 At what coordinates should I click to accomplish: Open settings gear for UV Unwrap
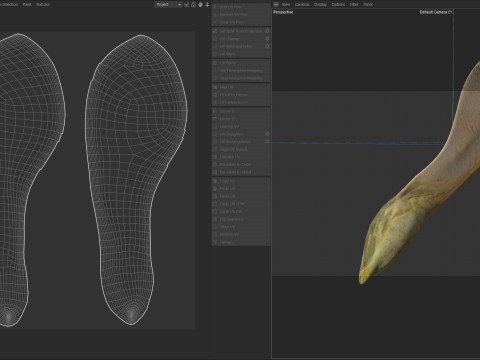pos(267,39)
